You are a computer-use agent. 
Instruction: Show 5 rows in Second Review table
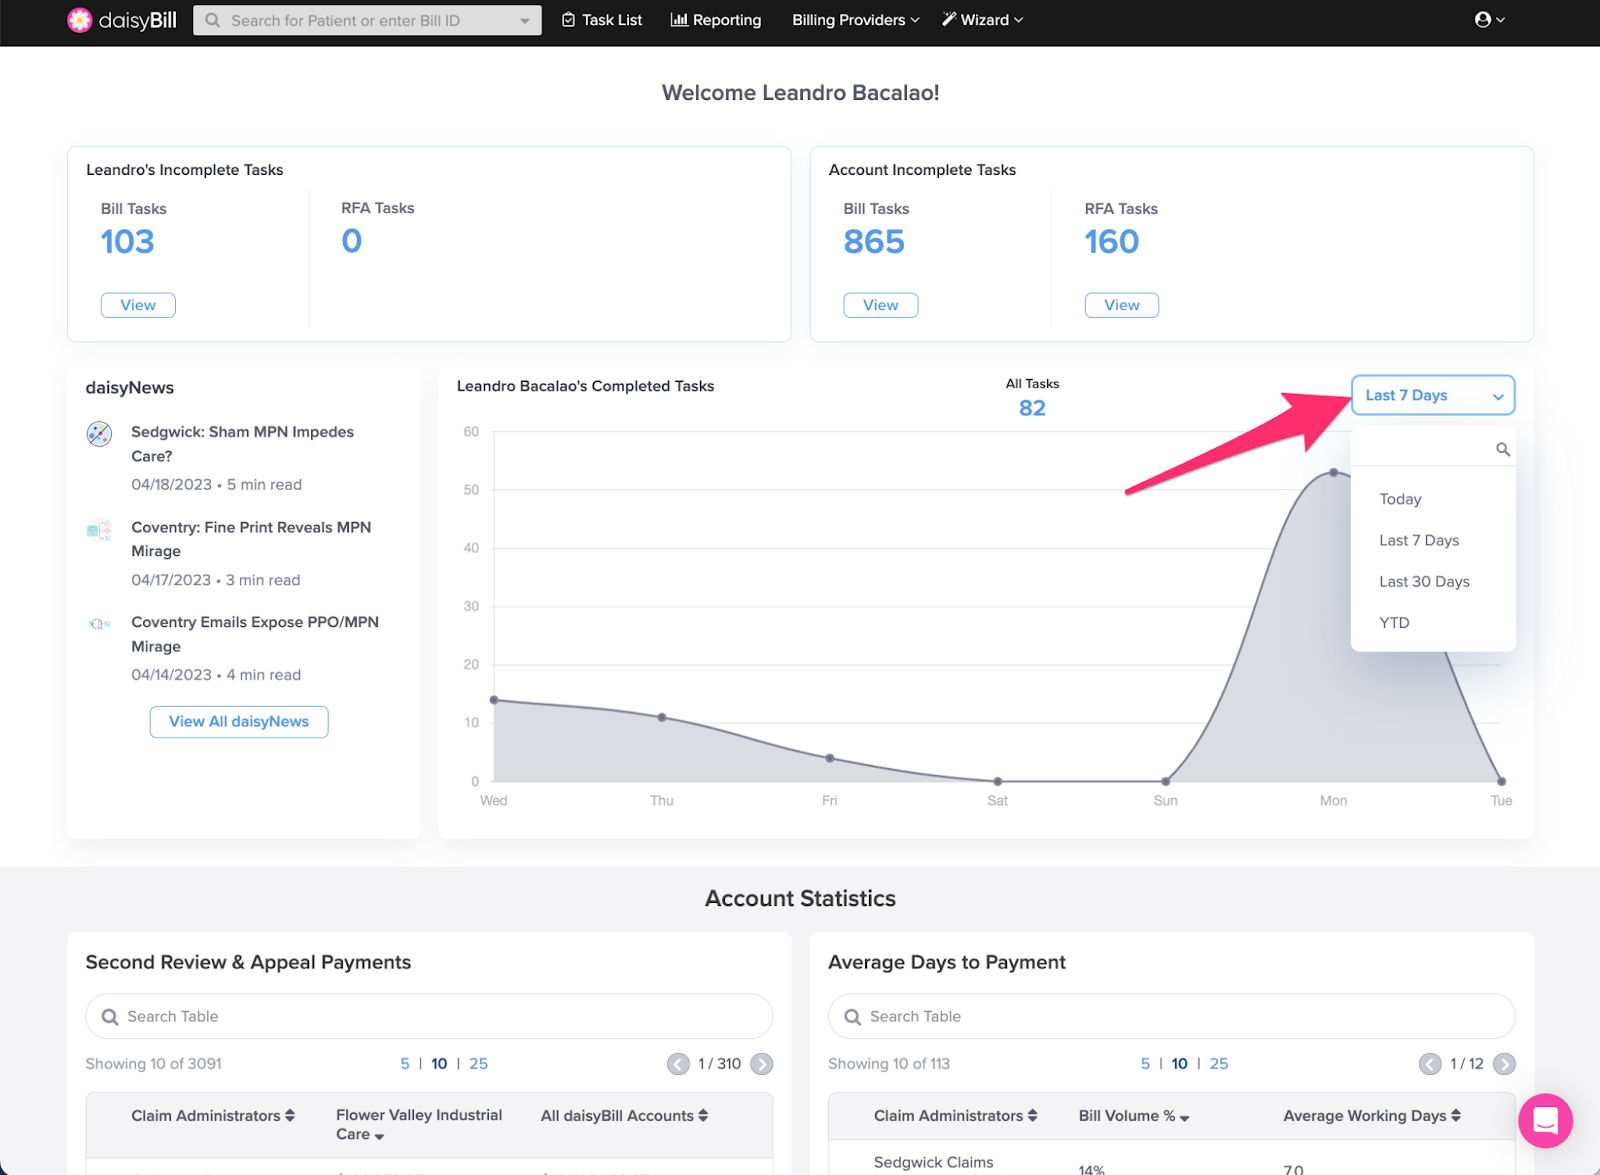point(405,1064)
